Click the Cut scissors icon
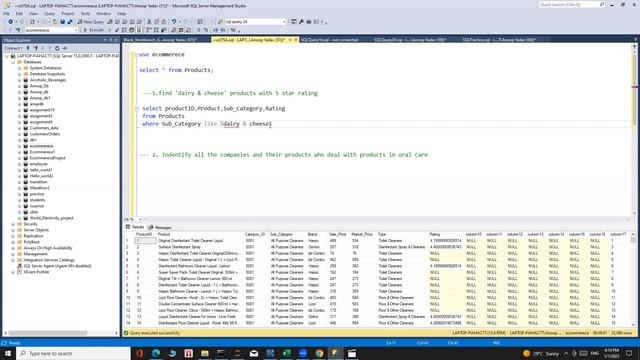 pyautogui.click(x=149, y=22)
